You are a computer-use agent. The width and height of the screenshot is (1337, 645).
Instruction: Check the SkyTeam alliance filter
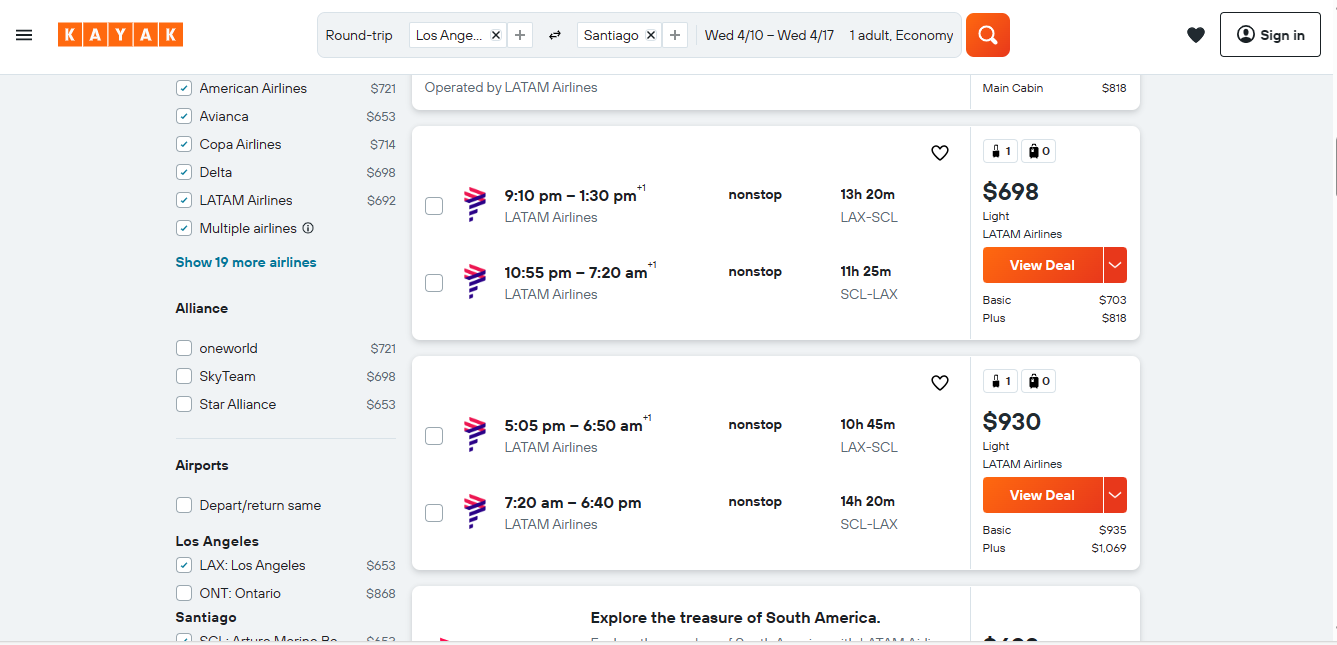(184, 376)
